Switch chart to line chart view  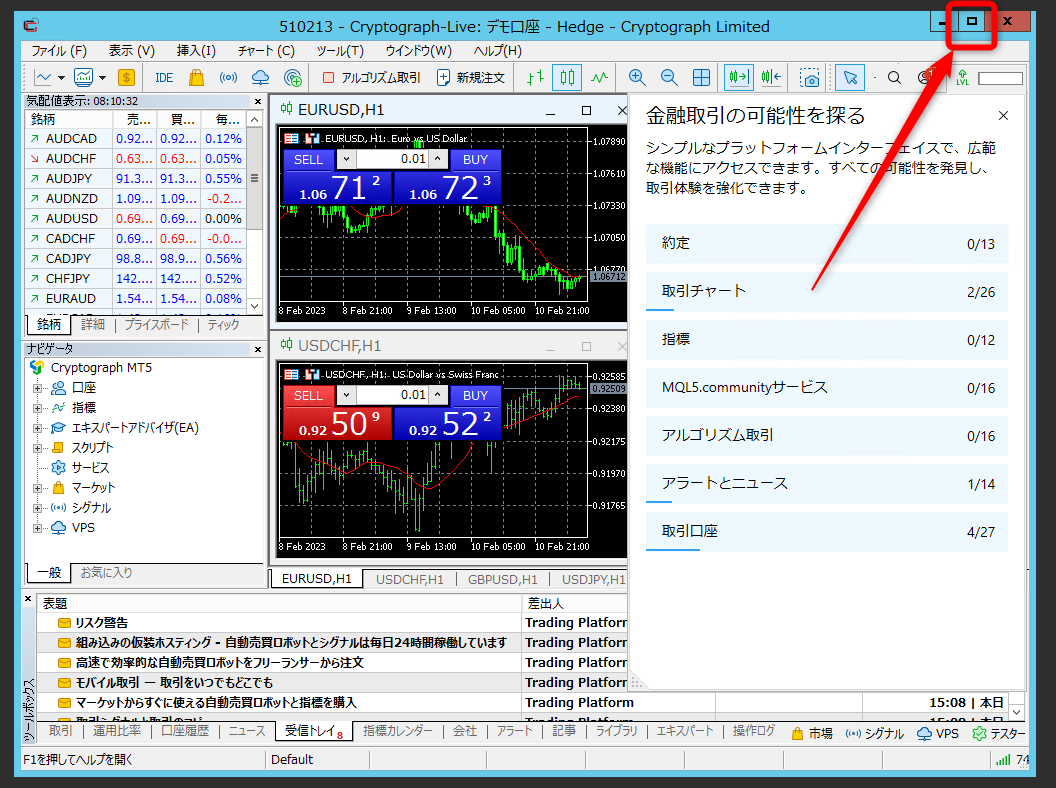coord(599,77)
